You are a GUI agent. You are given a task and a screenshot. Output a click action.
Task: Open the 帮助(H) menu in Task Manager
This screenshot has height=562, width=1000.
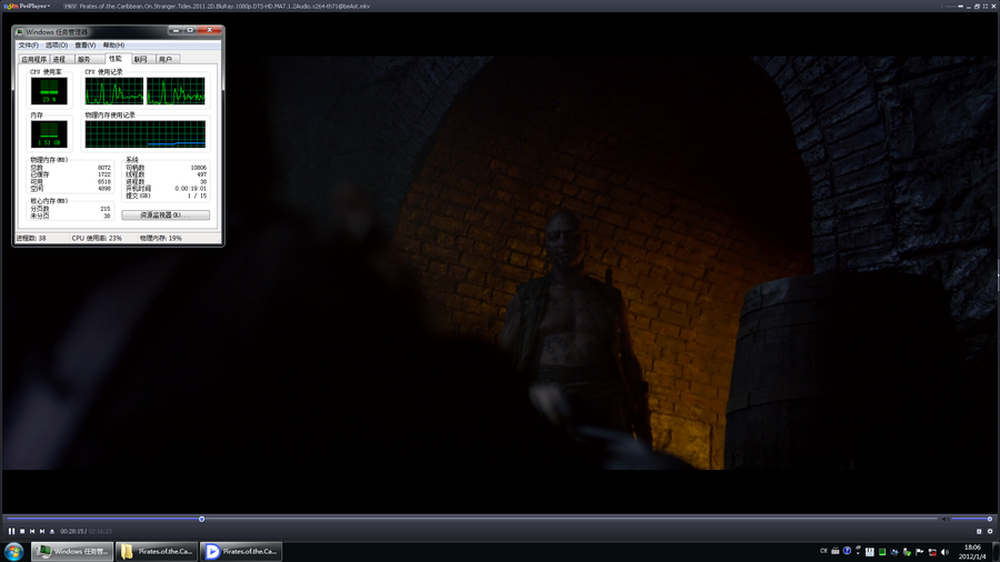tap(114, 45)
